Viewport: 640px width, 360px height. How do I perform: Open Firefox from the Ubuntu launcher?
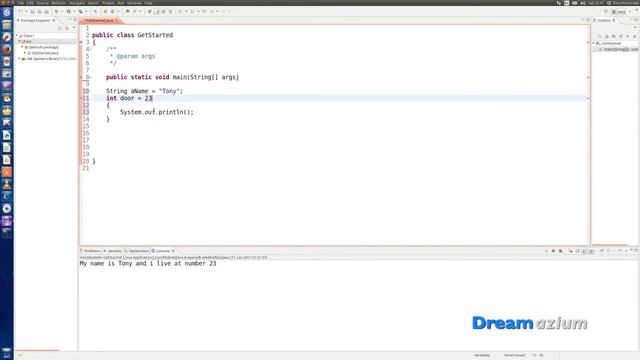click(x=7, y=49)
